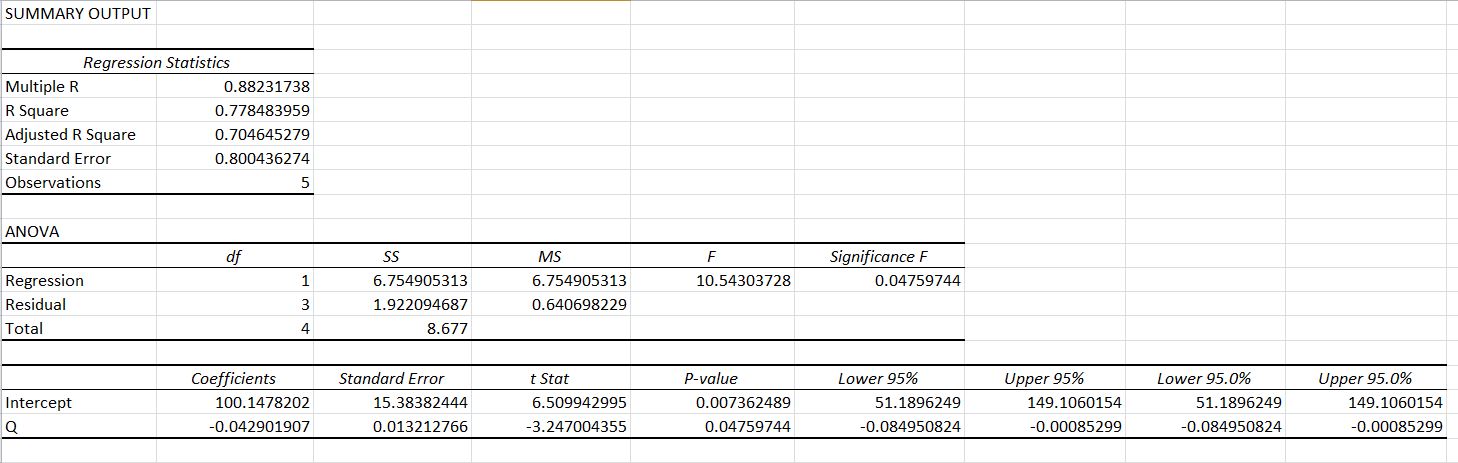Select the SUMMARY OUTPUT title cell
Screen dimensions: 1458x463
[78, 14]
